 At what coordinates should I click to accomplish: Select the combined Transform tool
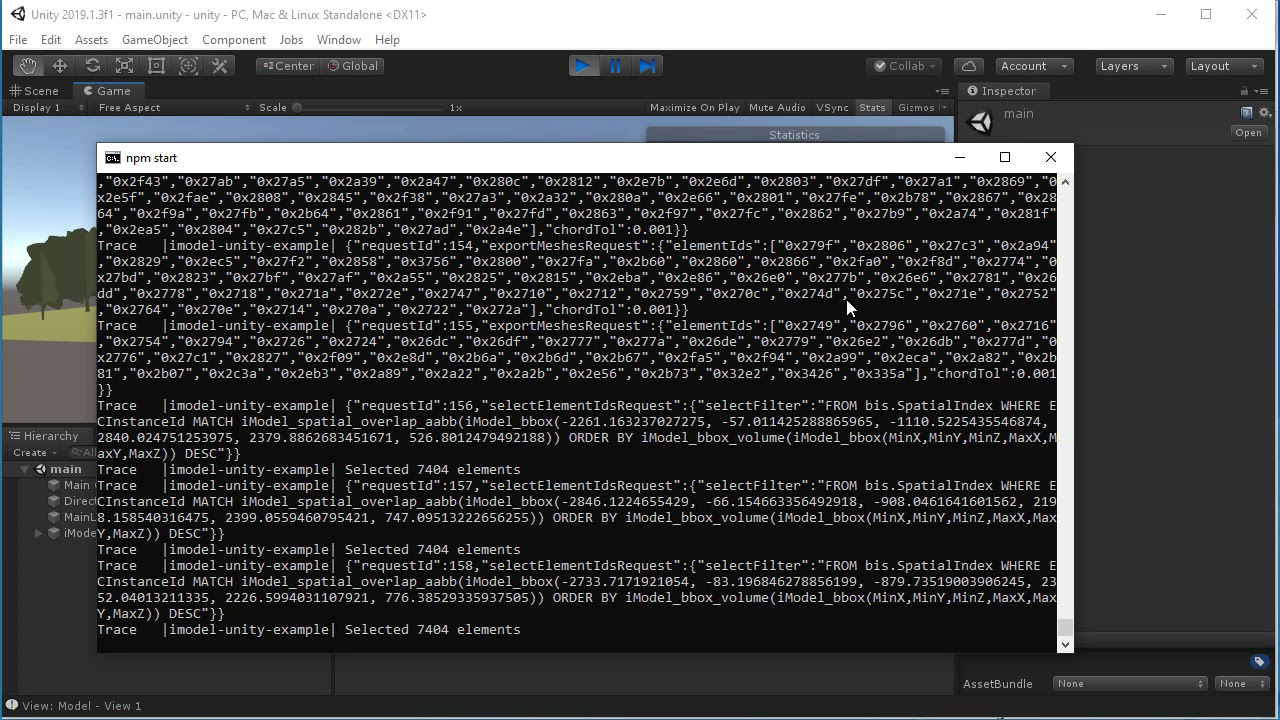[x=188, y=66]
